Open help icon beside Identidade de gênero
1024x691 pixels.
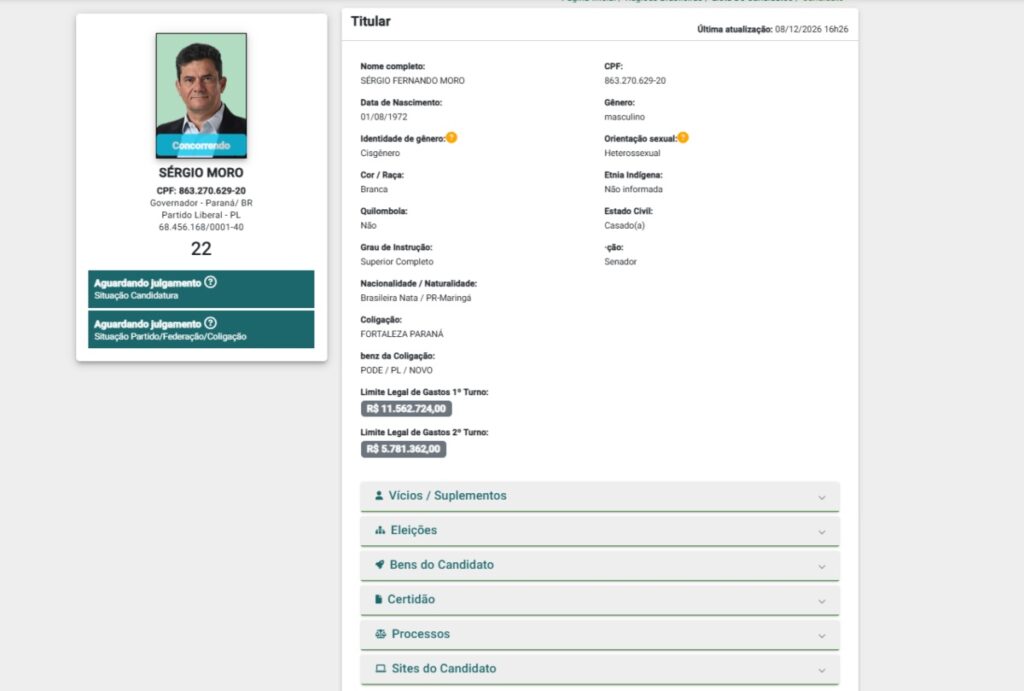coord(451,138)
